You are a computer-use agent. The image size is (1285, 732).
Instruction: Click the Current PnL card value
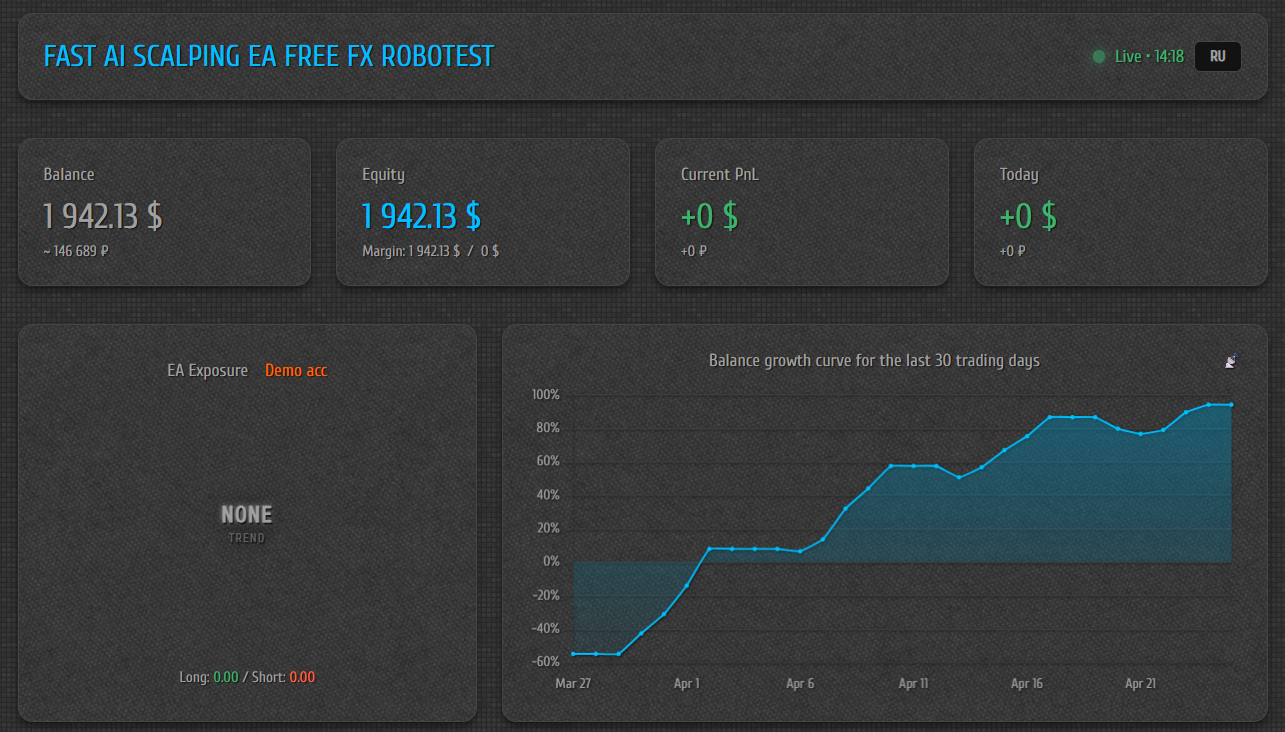click(x=709, y=216)
